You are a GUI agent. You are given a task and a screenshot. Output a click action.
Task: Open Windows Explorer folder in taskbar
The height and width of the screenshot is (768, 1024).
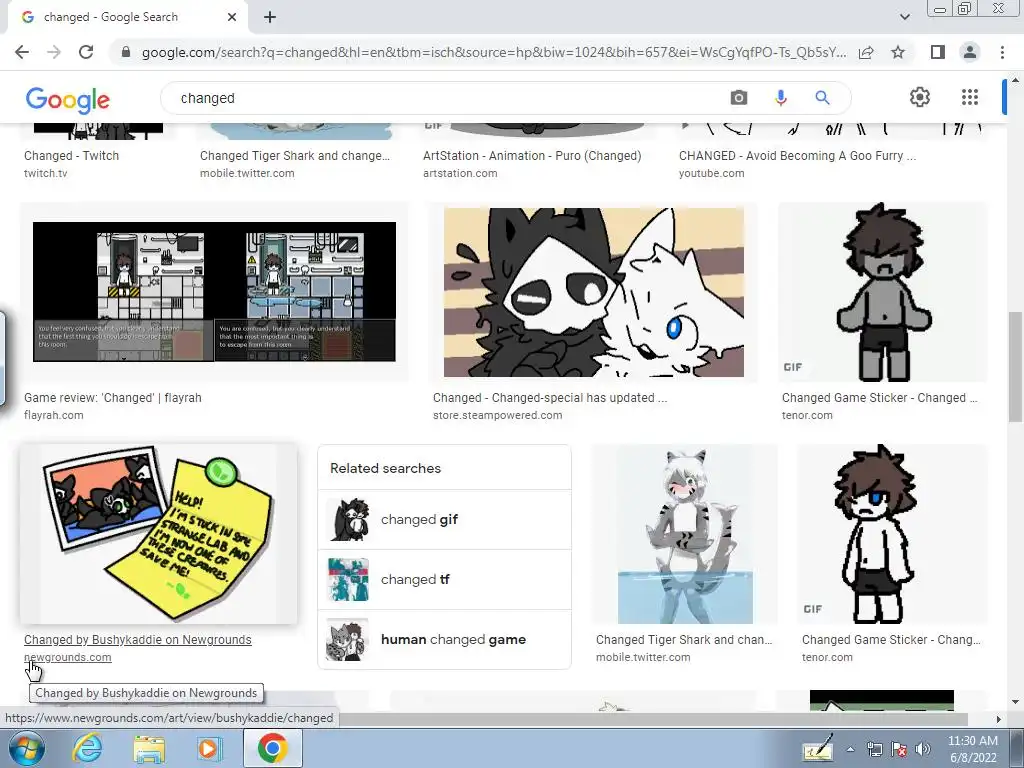coord(150,748)
